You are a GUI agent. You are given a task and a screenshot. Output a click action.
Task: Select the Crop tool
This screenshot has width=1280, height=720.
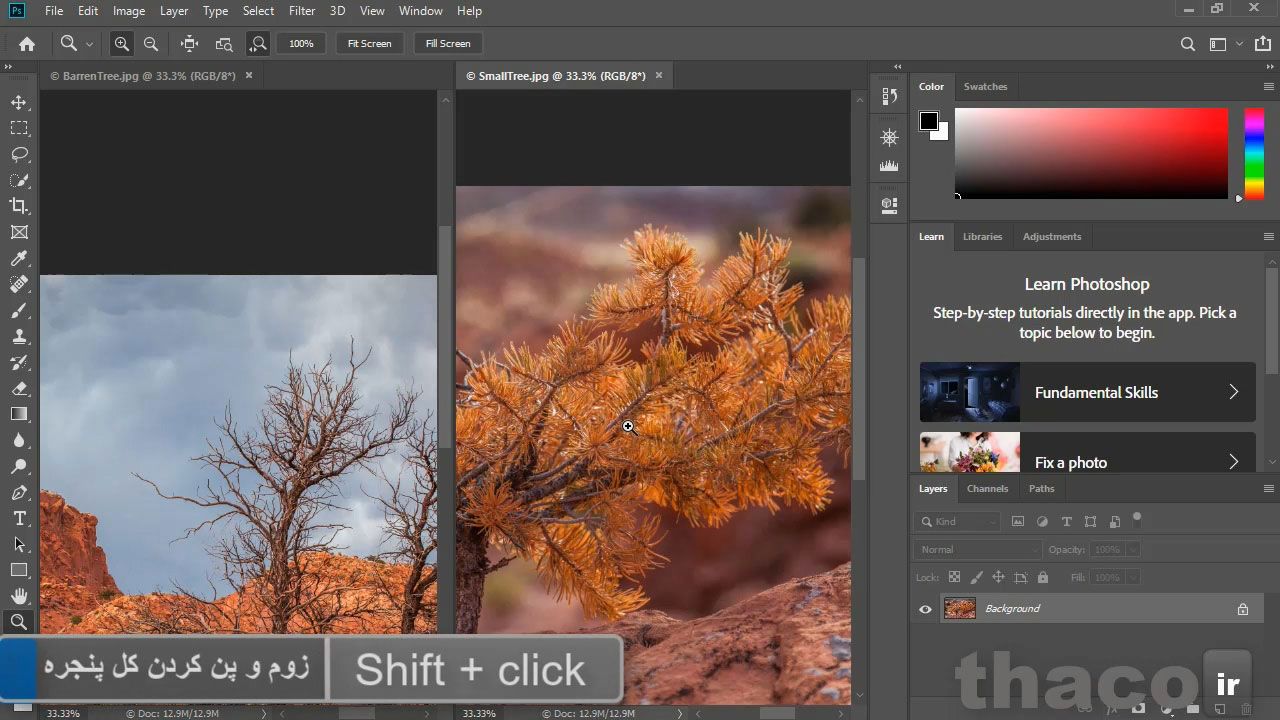[19, 206]
